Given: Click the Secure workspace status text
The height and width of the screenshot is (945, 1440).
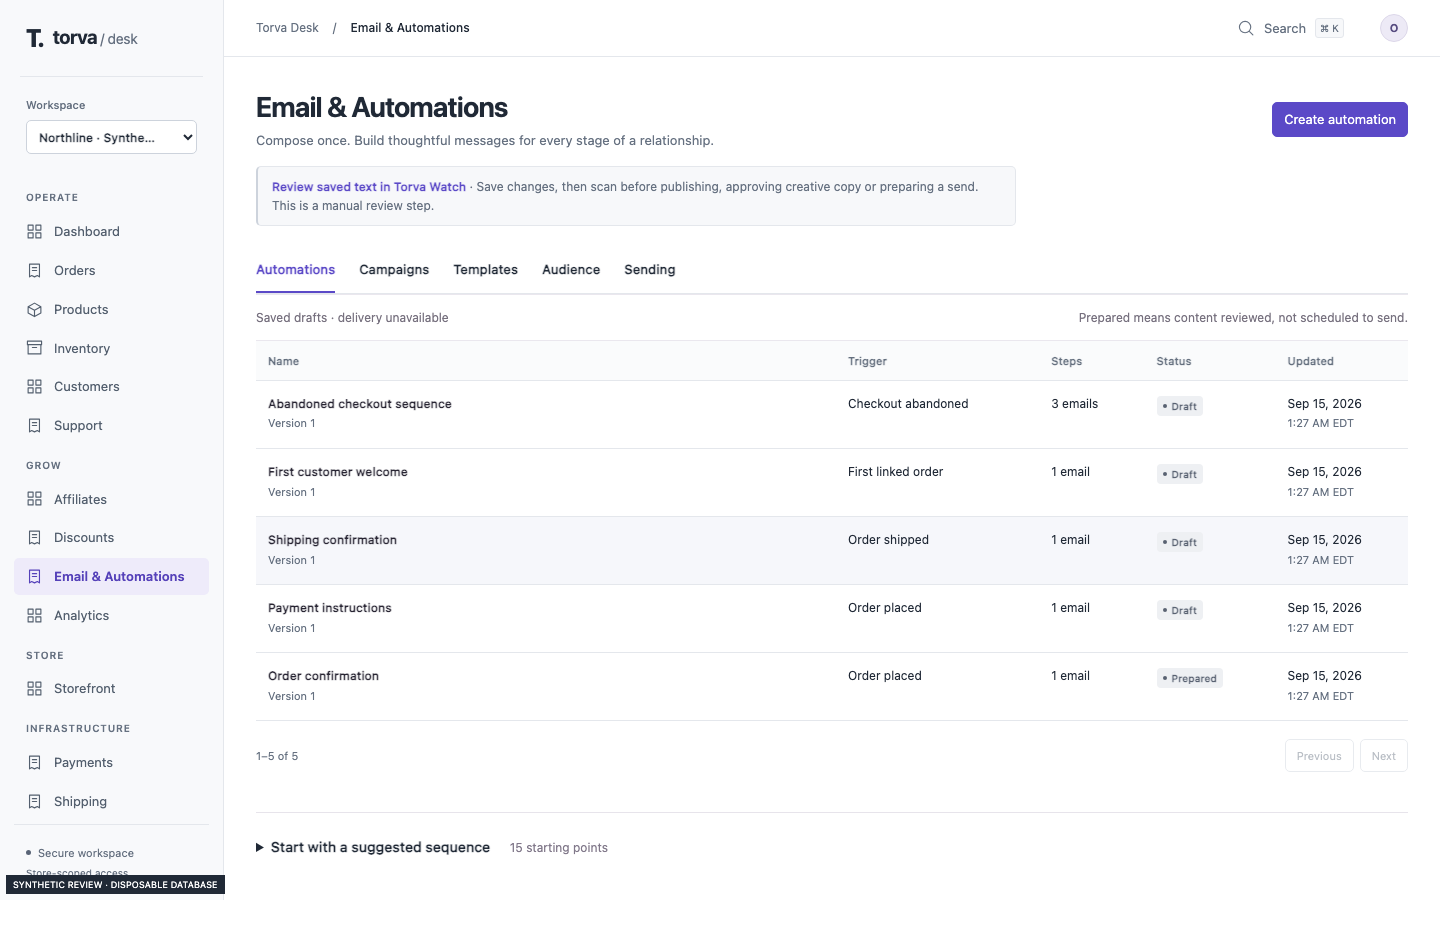Looking at the screenshot, I should click(86, 853).
